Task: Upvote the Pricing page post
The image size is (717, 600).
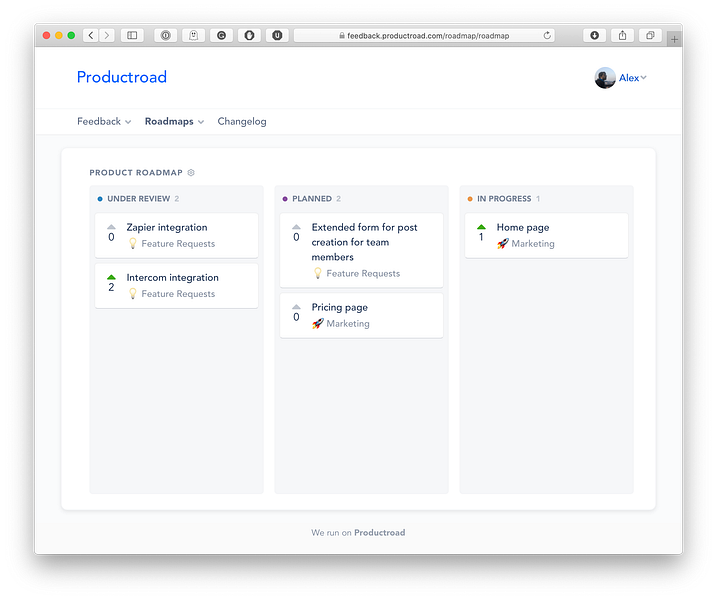Action: [x=296, y=307]
